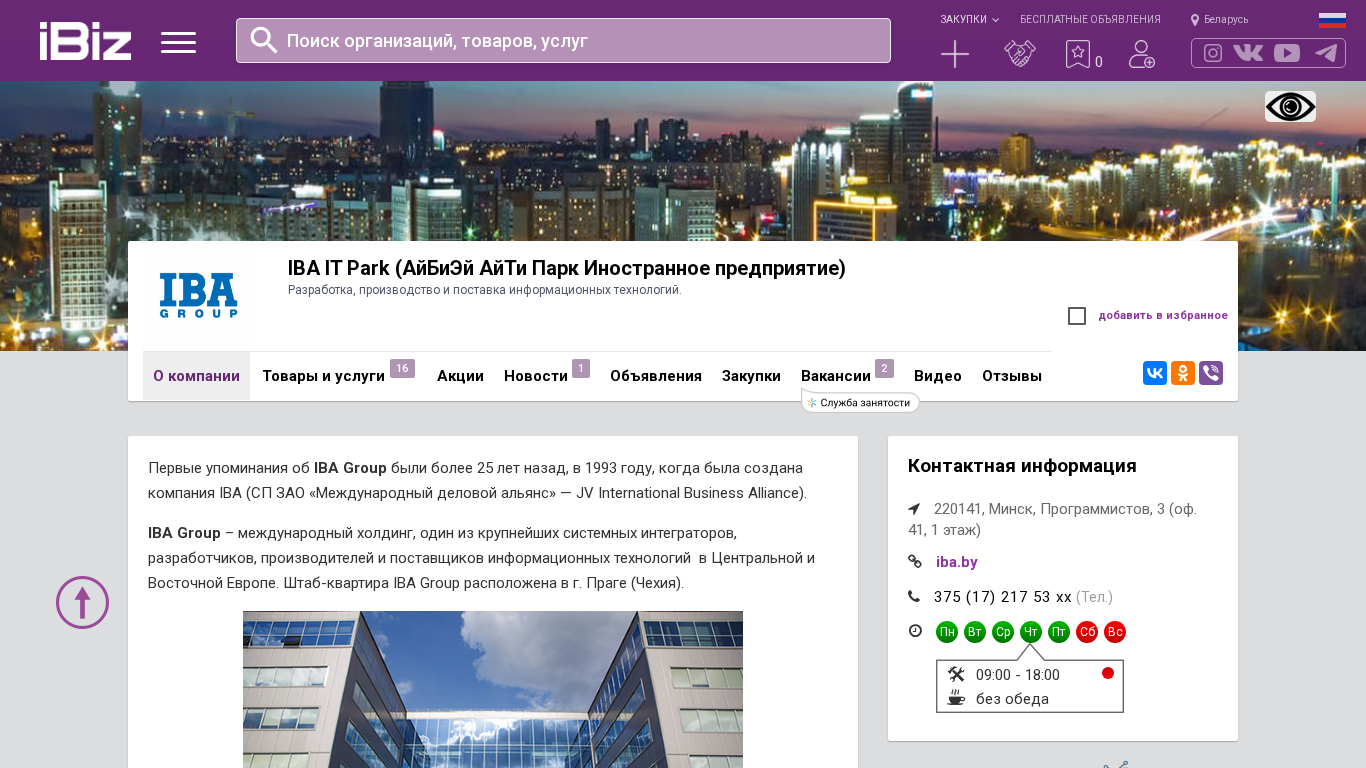Click the company title 'IBA IT Park'
1366x768 pixels.
(567, 268)
